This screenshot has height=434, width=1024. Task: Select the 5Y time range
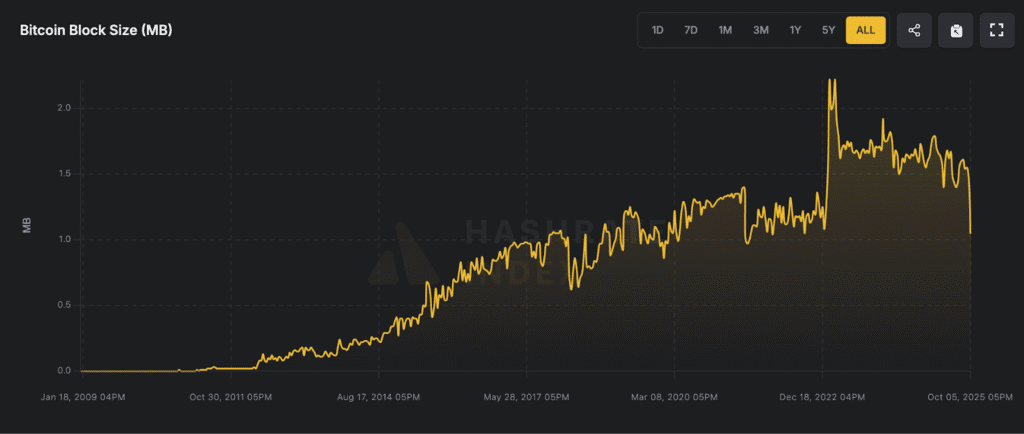point(828,30)
